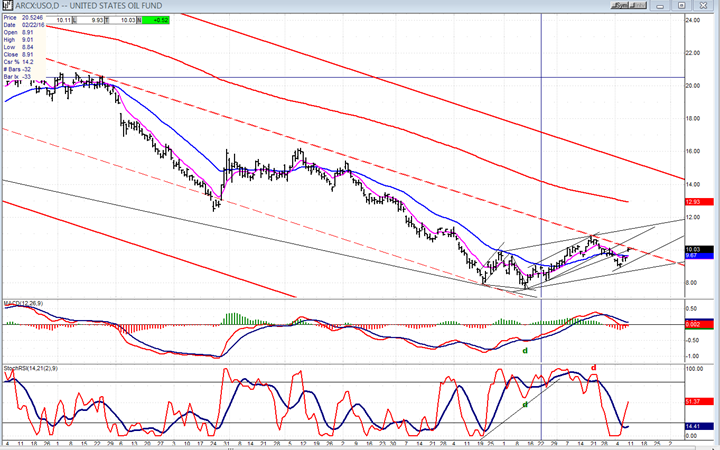Select red 'd' marker in StochRSI pane
The height and width of the screenshot is (450, 720).
tap(594, 367)
